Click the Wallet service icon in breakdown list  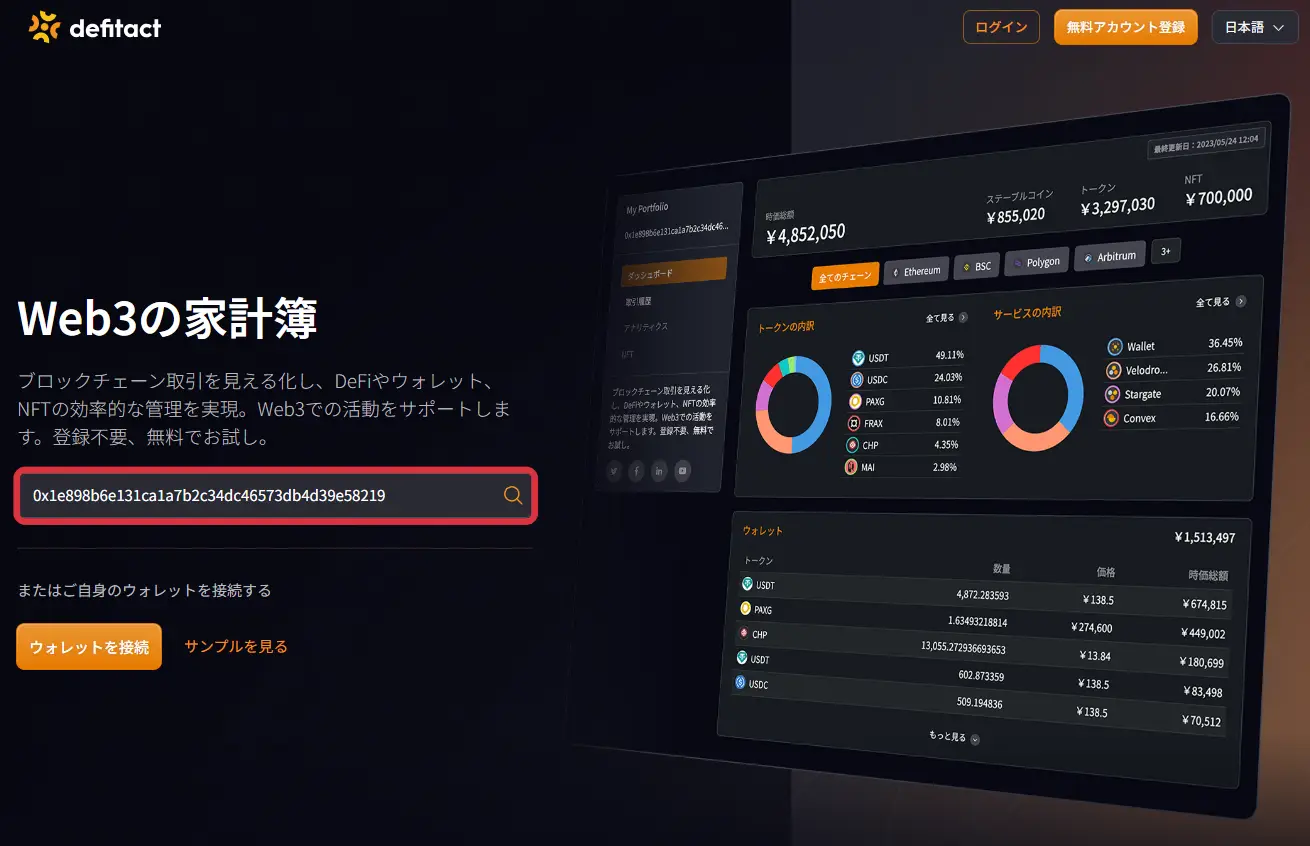point(1114,347)
